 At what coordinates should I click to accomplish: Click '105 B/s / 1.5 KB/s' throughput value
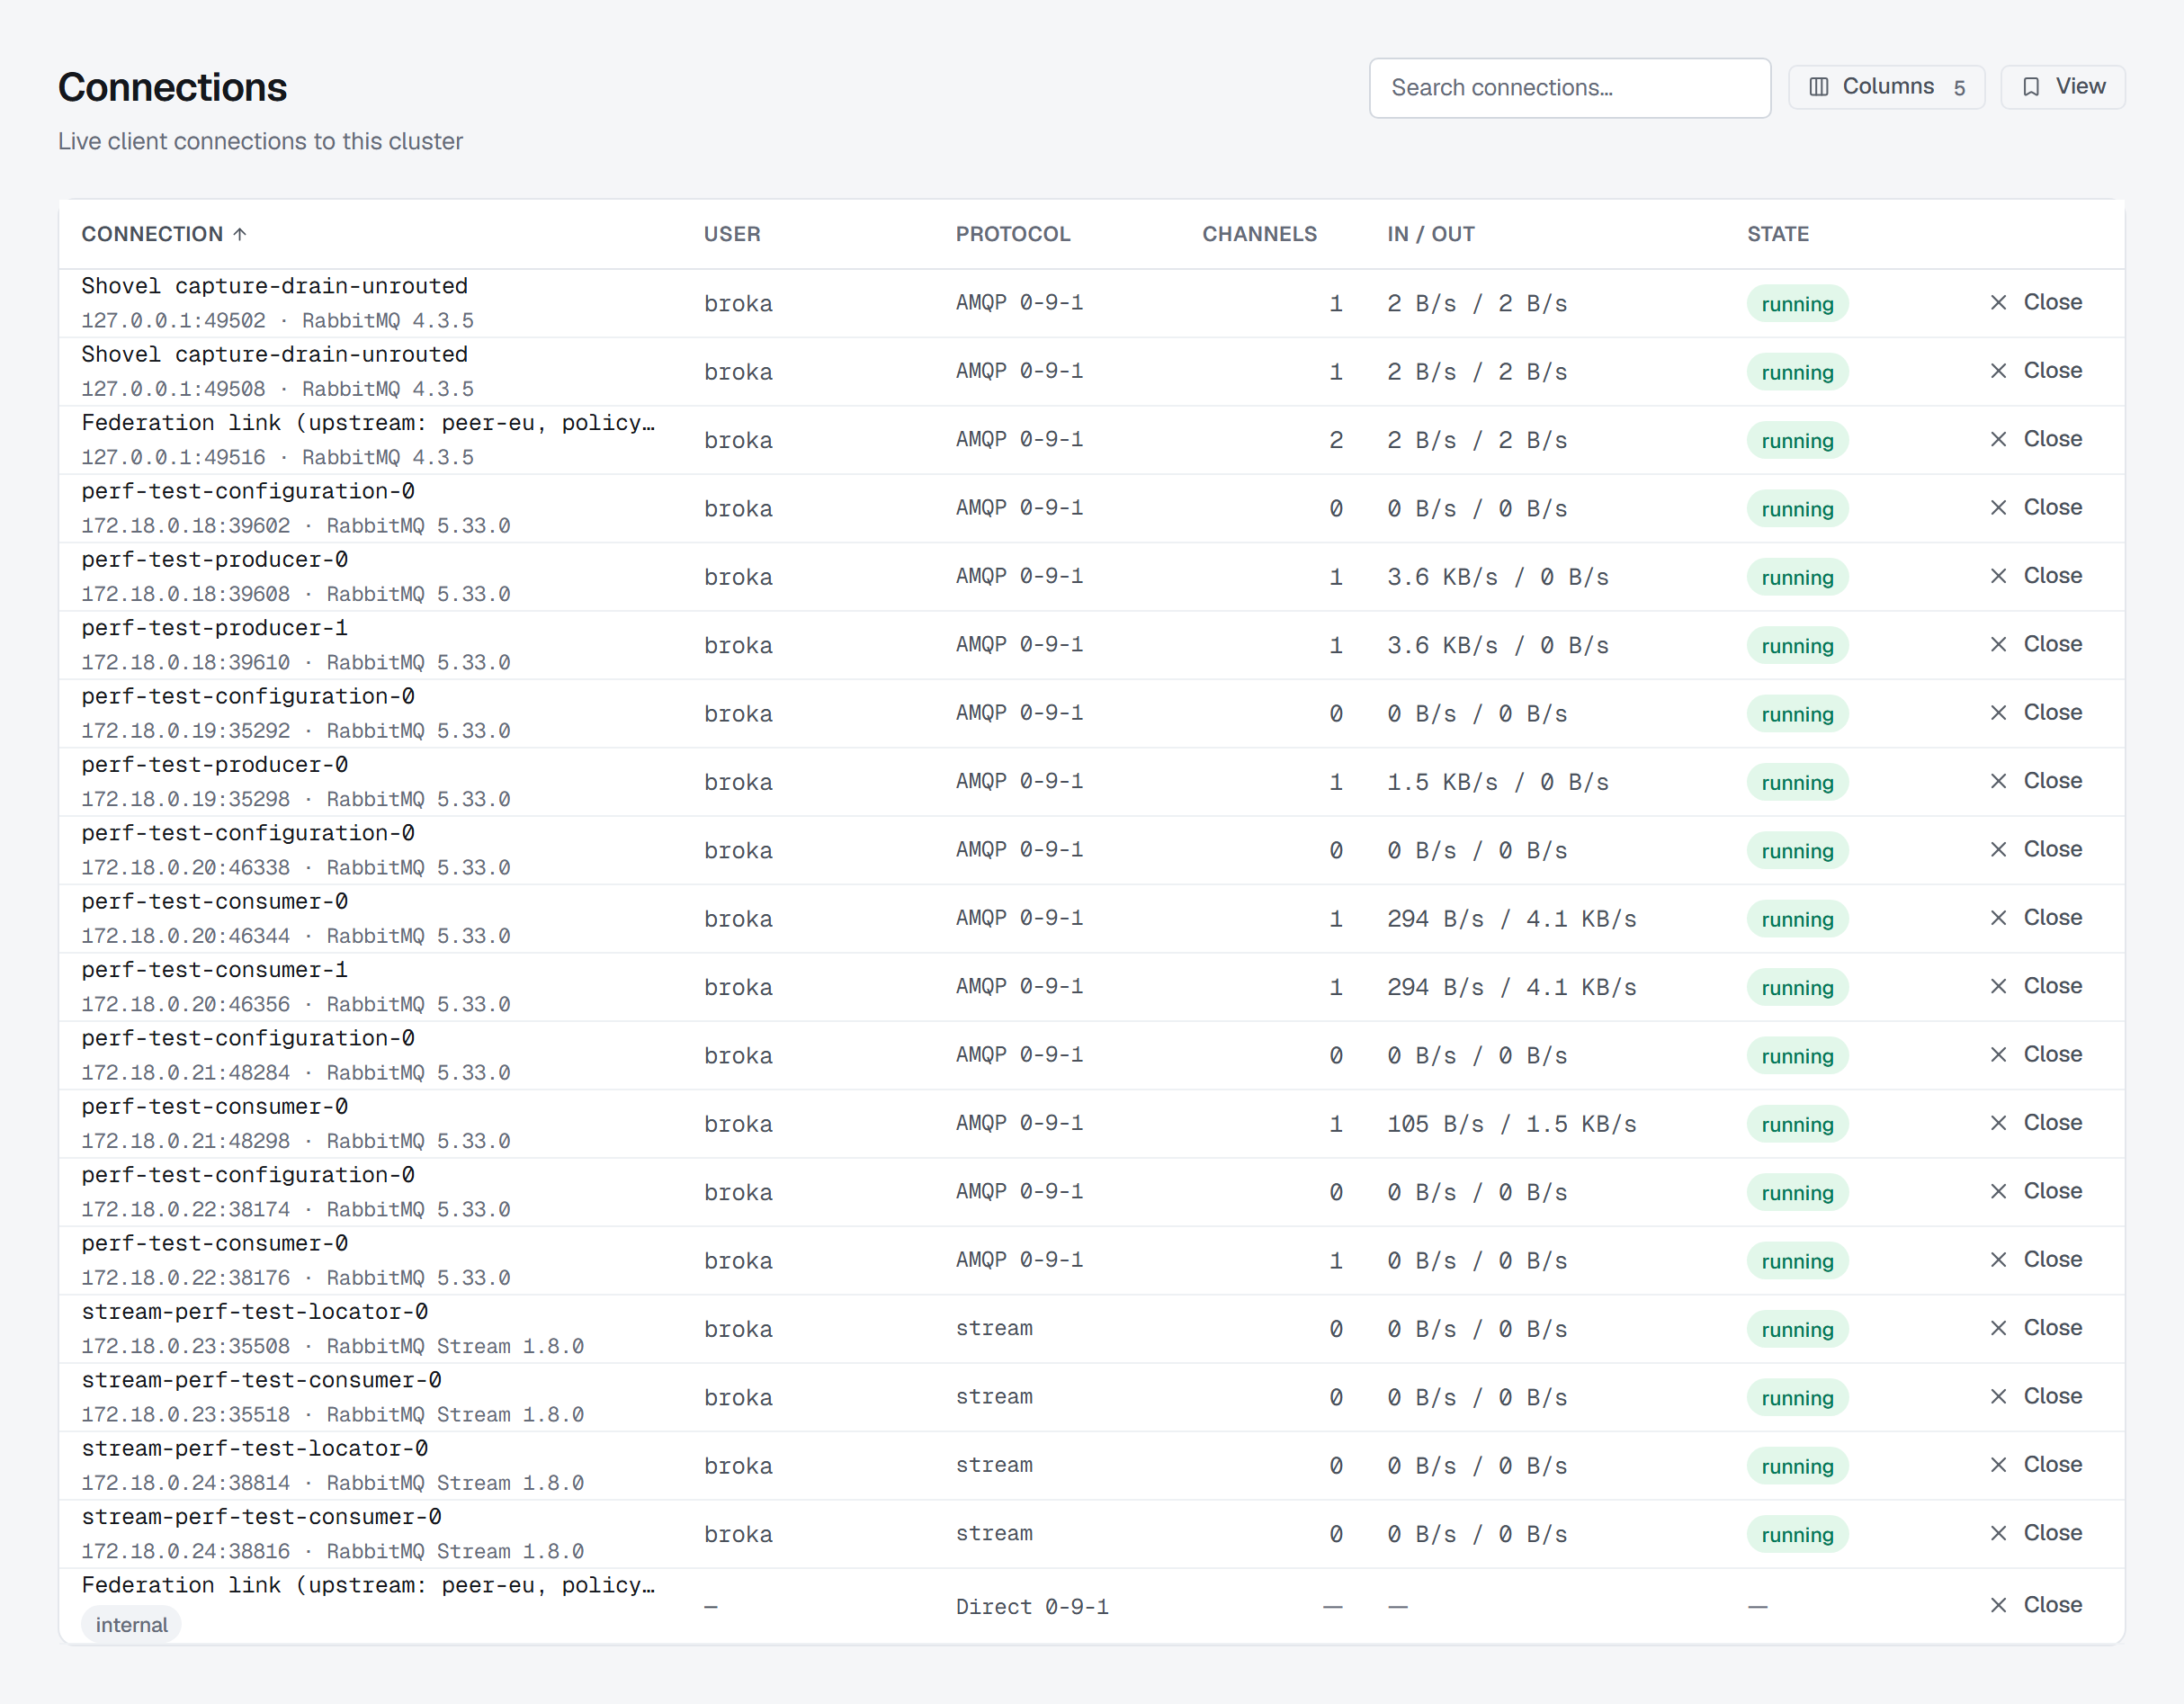(1511, 1124)
